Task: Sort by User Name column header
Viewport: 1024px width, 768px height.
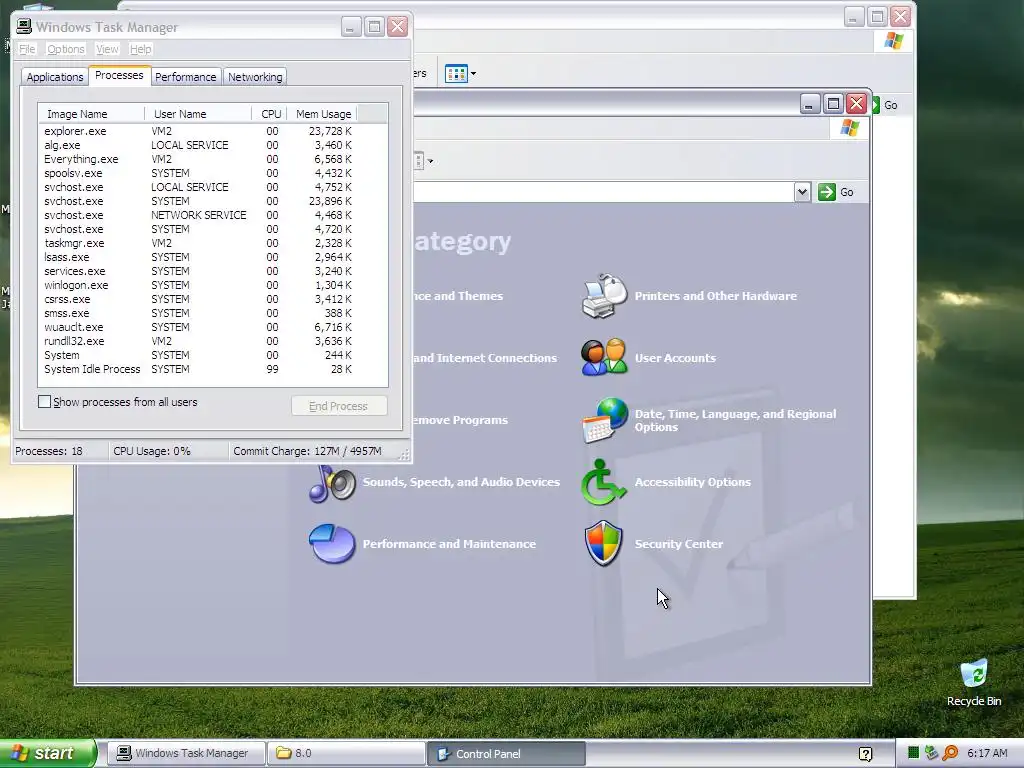Action: pyautogui.click(x=198, y=114)
